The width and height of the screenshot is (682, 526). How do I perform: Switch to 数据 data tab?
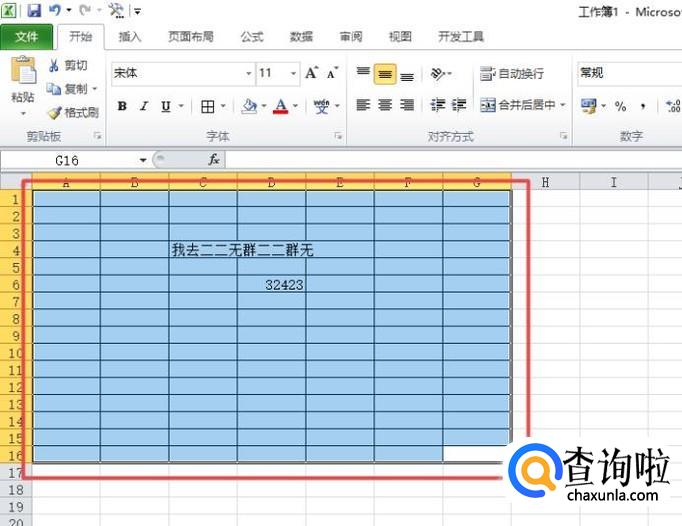(301, 37)
